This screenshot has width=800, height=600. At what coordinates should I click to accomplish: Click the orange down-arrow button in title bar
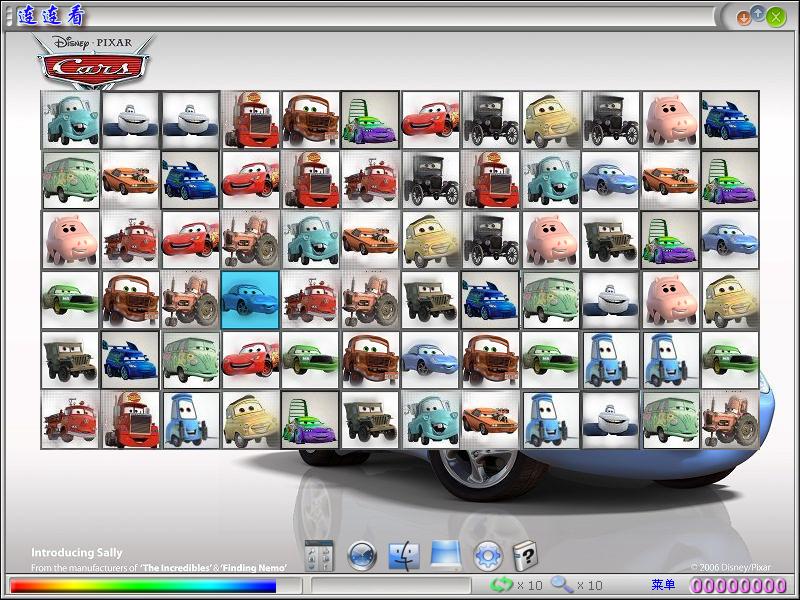[x=743, y=18]
